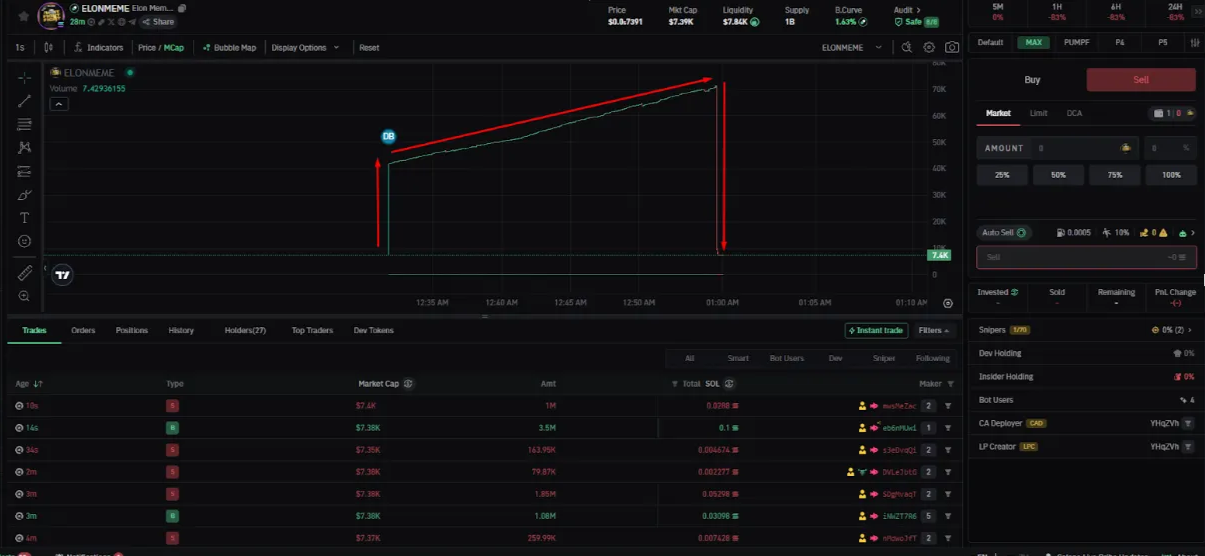
Task: Expand the Display Options dropdown
Action: point(305,47)
